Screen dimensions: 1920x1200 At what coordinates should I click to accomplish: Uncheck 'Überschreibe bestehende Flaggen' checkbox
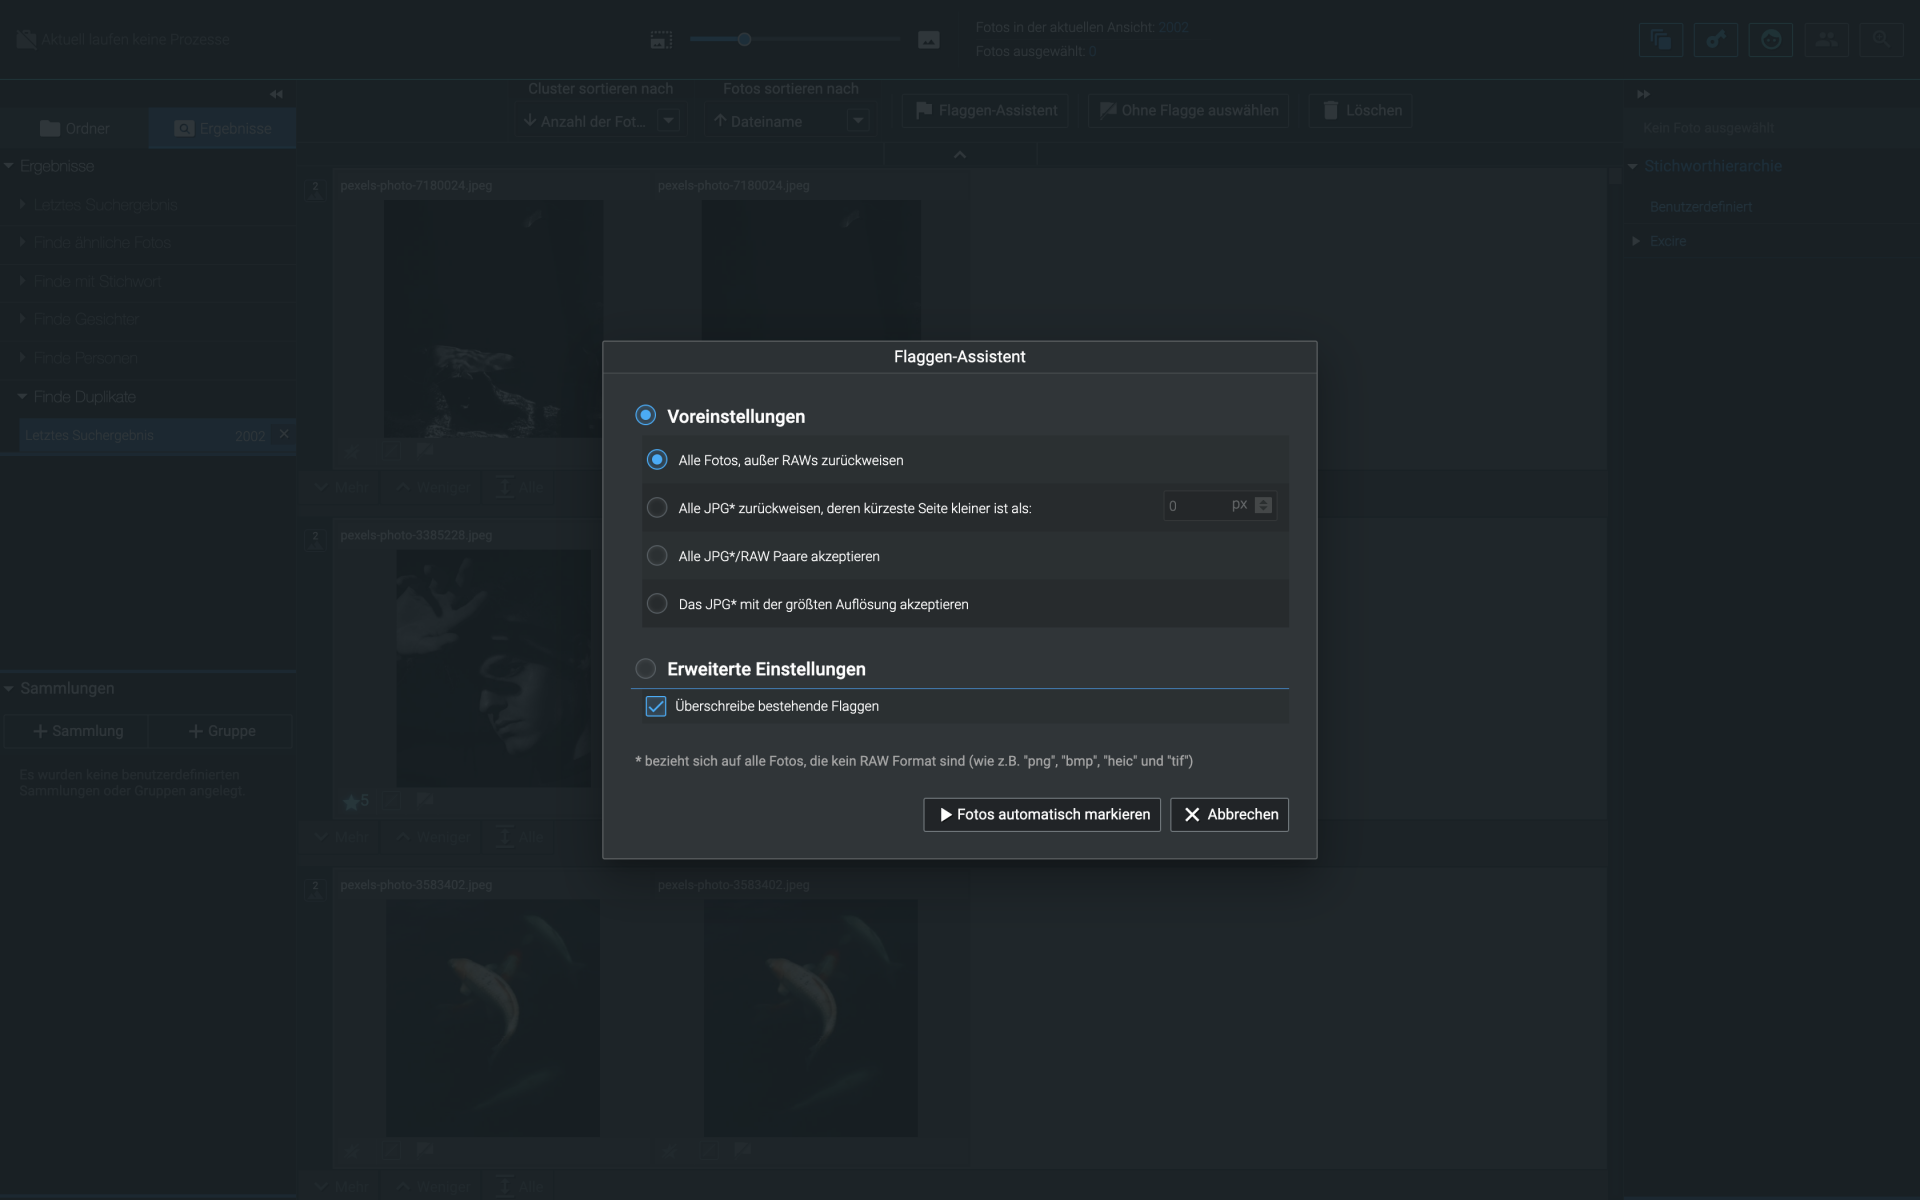pos(656,707)
